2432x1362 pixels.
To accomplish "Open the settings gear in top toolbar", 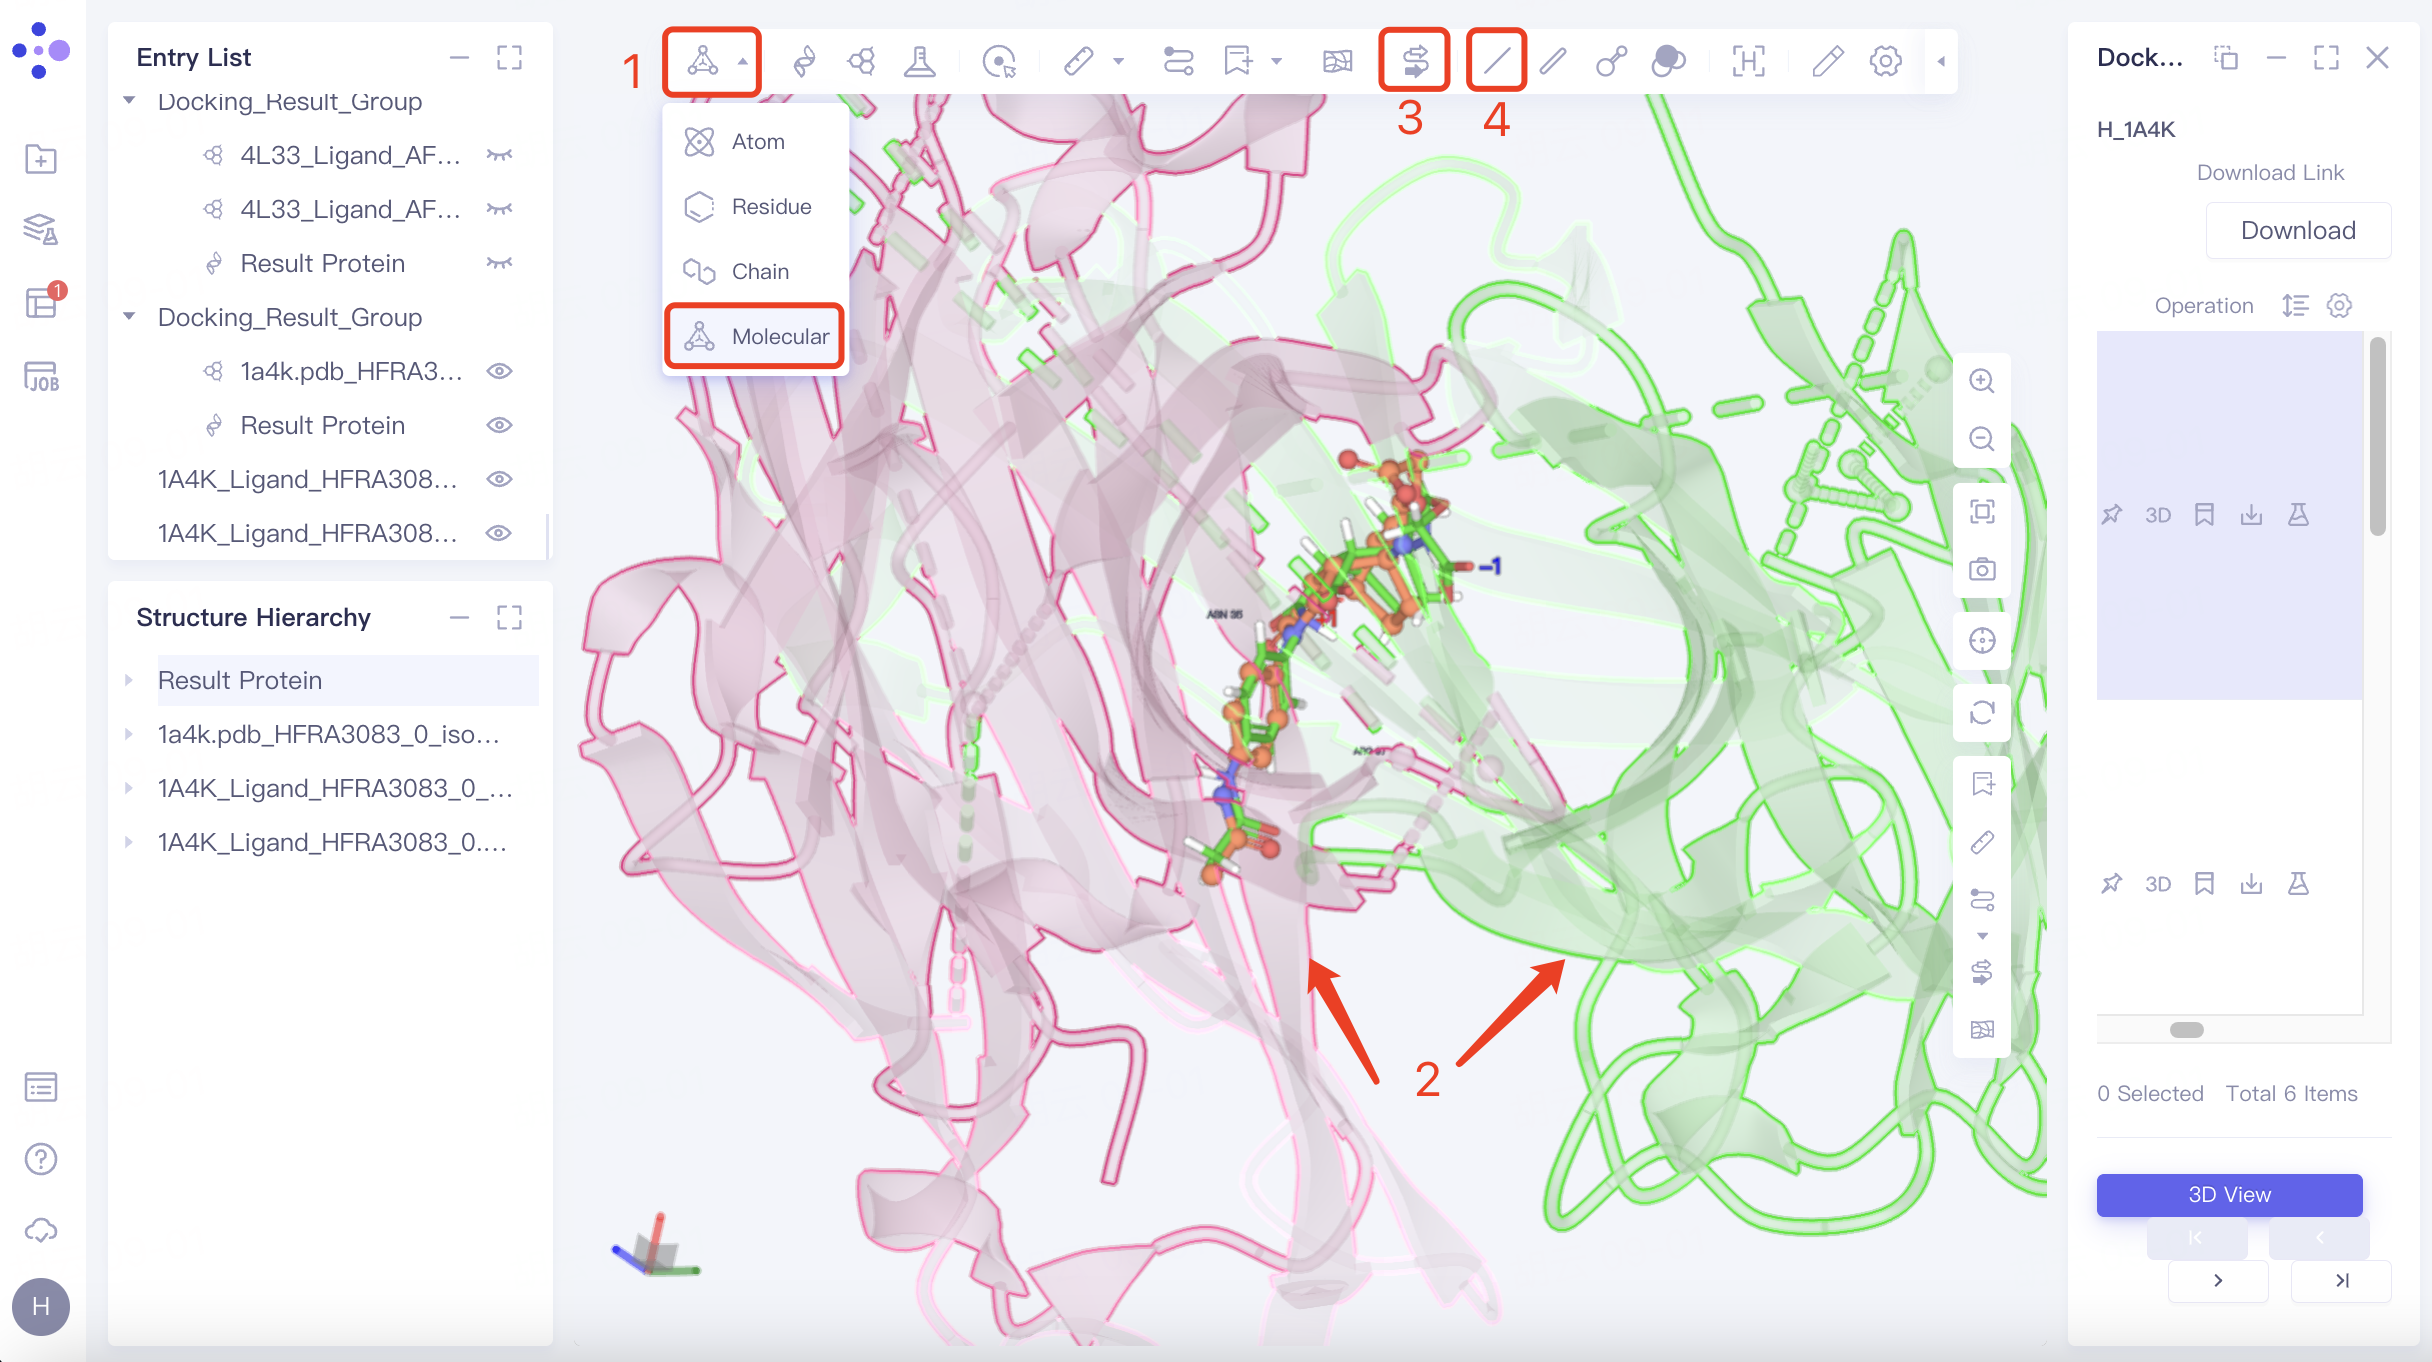I will pyautogui.click(x=1885, y=61).
